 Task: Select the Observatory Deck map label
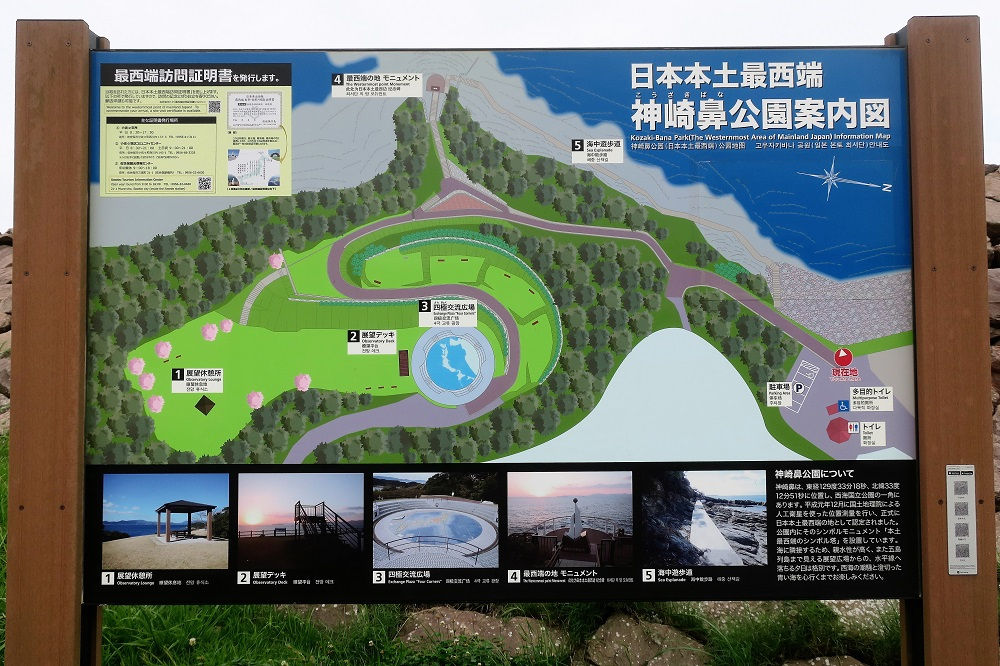[x=372, y=342]
